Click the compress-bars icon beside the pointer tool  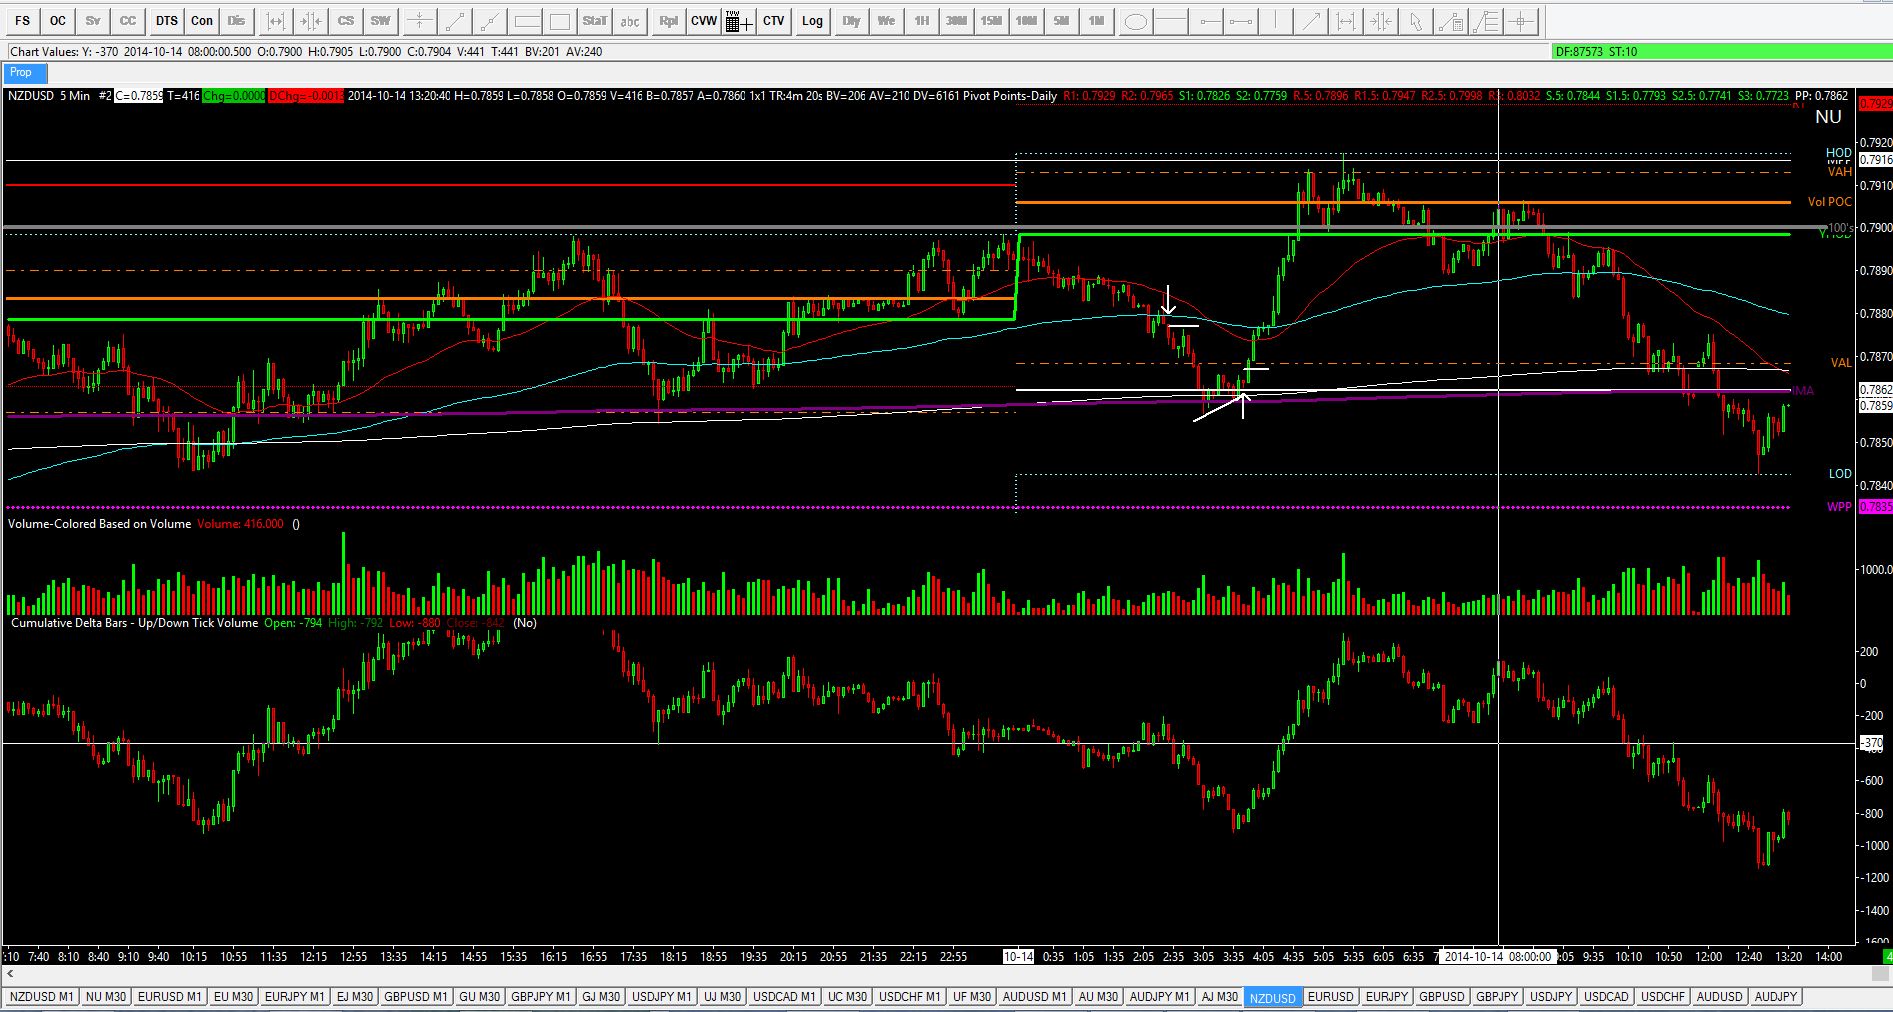pyautogui.click(x=1380, y=21)
